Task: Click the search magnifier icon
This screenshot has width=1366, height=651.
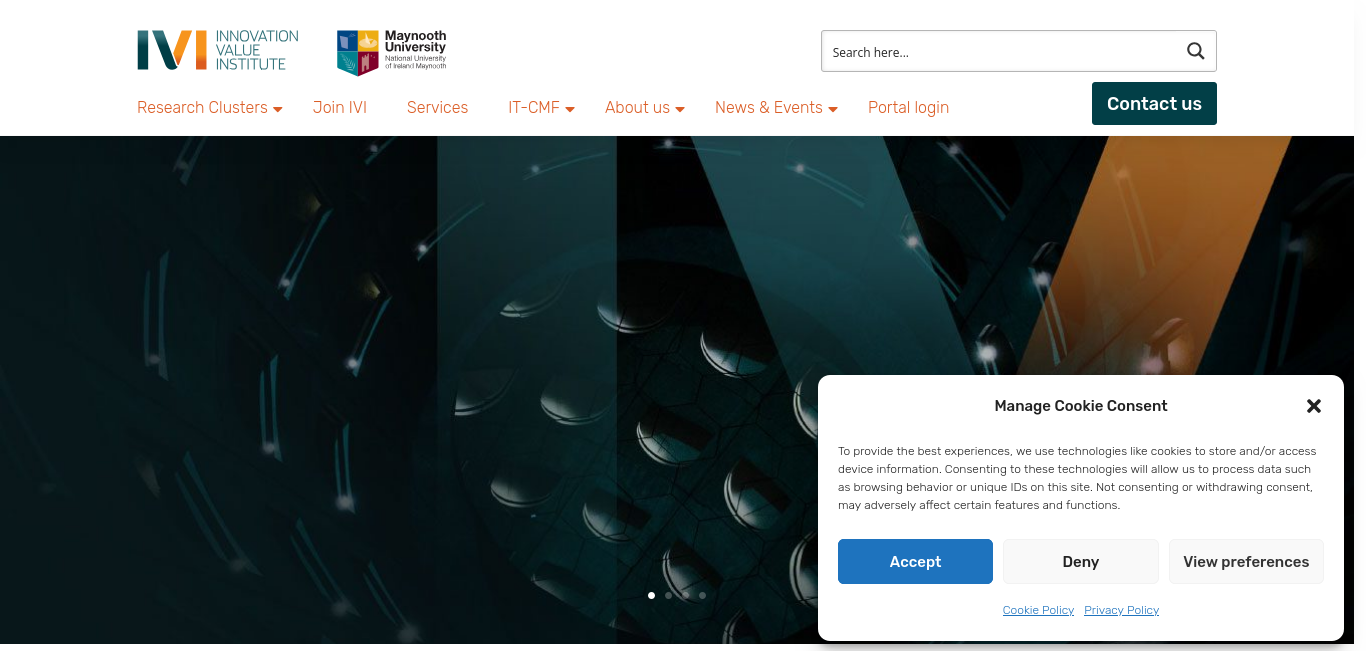Action: point(1195,51)
